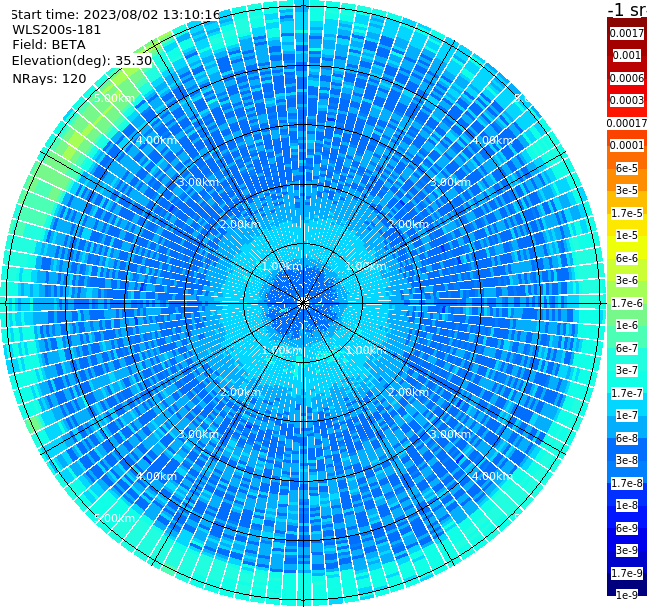Click the 3e-9 colorbar tick label
The height and width of the screenshot is (607, 647).
(627, 550)
